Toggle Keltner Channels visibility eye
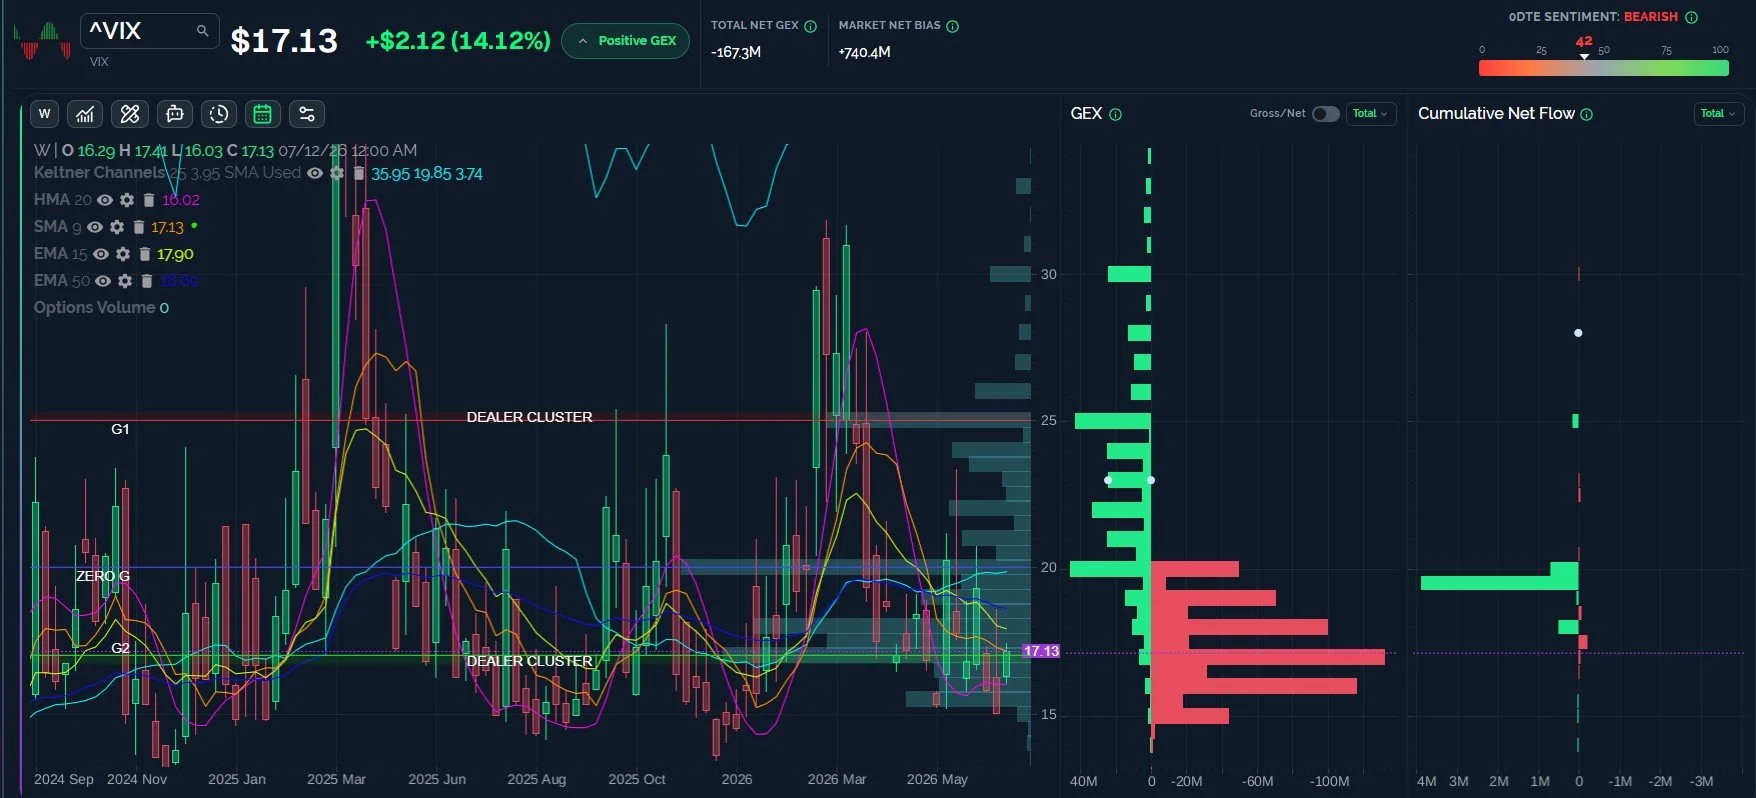This screenshot has width=1756, height=798. [315, 173]
